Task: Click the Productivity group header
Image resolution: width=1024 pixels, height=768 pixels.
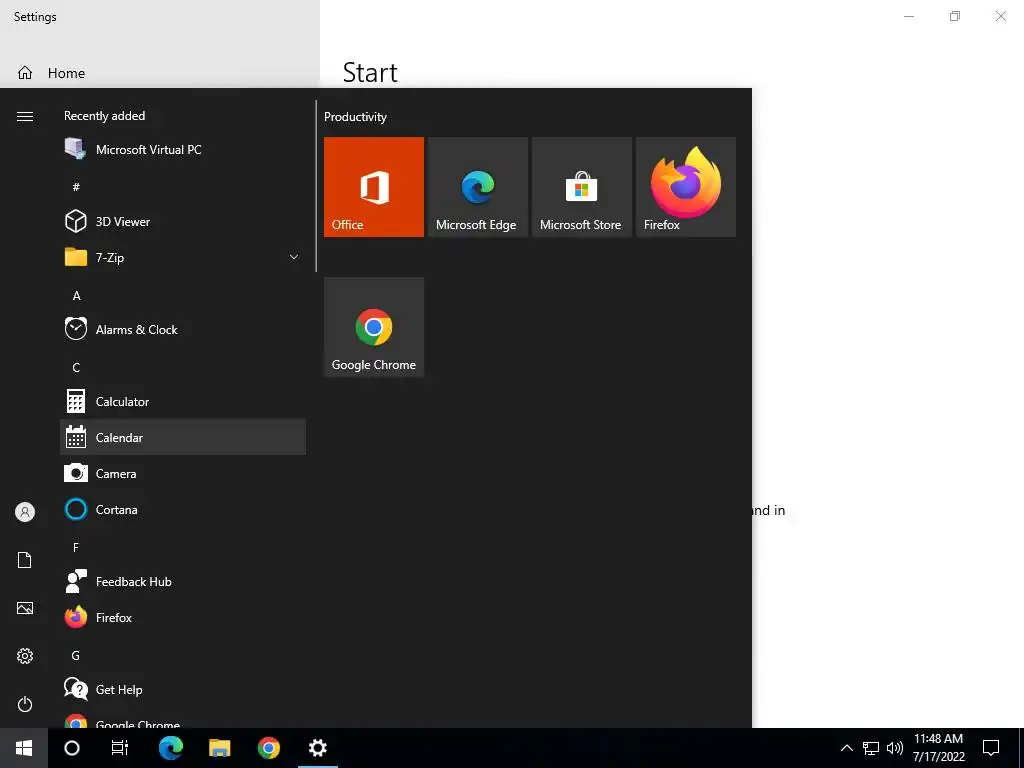Action: (x=355, y=117)
